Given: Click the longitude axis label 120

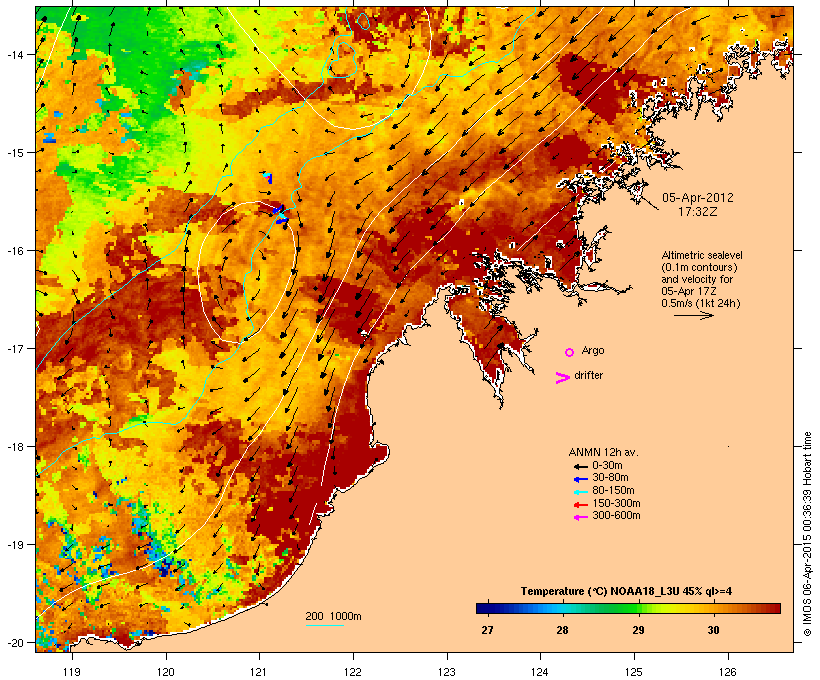Looking at the screenshot, I should pyautogui.click(x=166, y=672).
